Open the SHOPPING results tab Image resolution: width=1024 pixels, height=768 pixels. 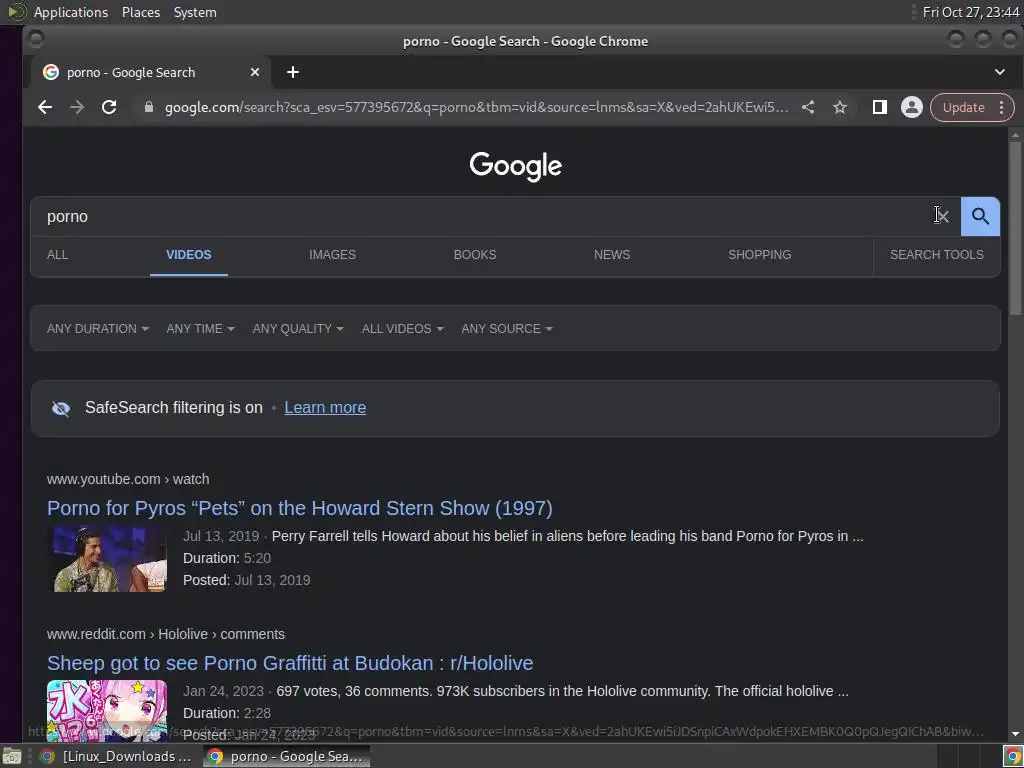(x=760, y=255)
